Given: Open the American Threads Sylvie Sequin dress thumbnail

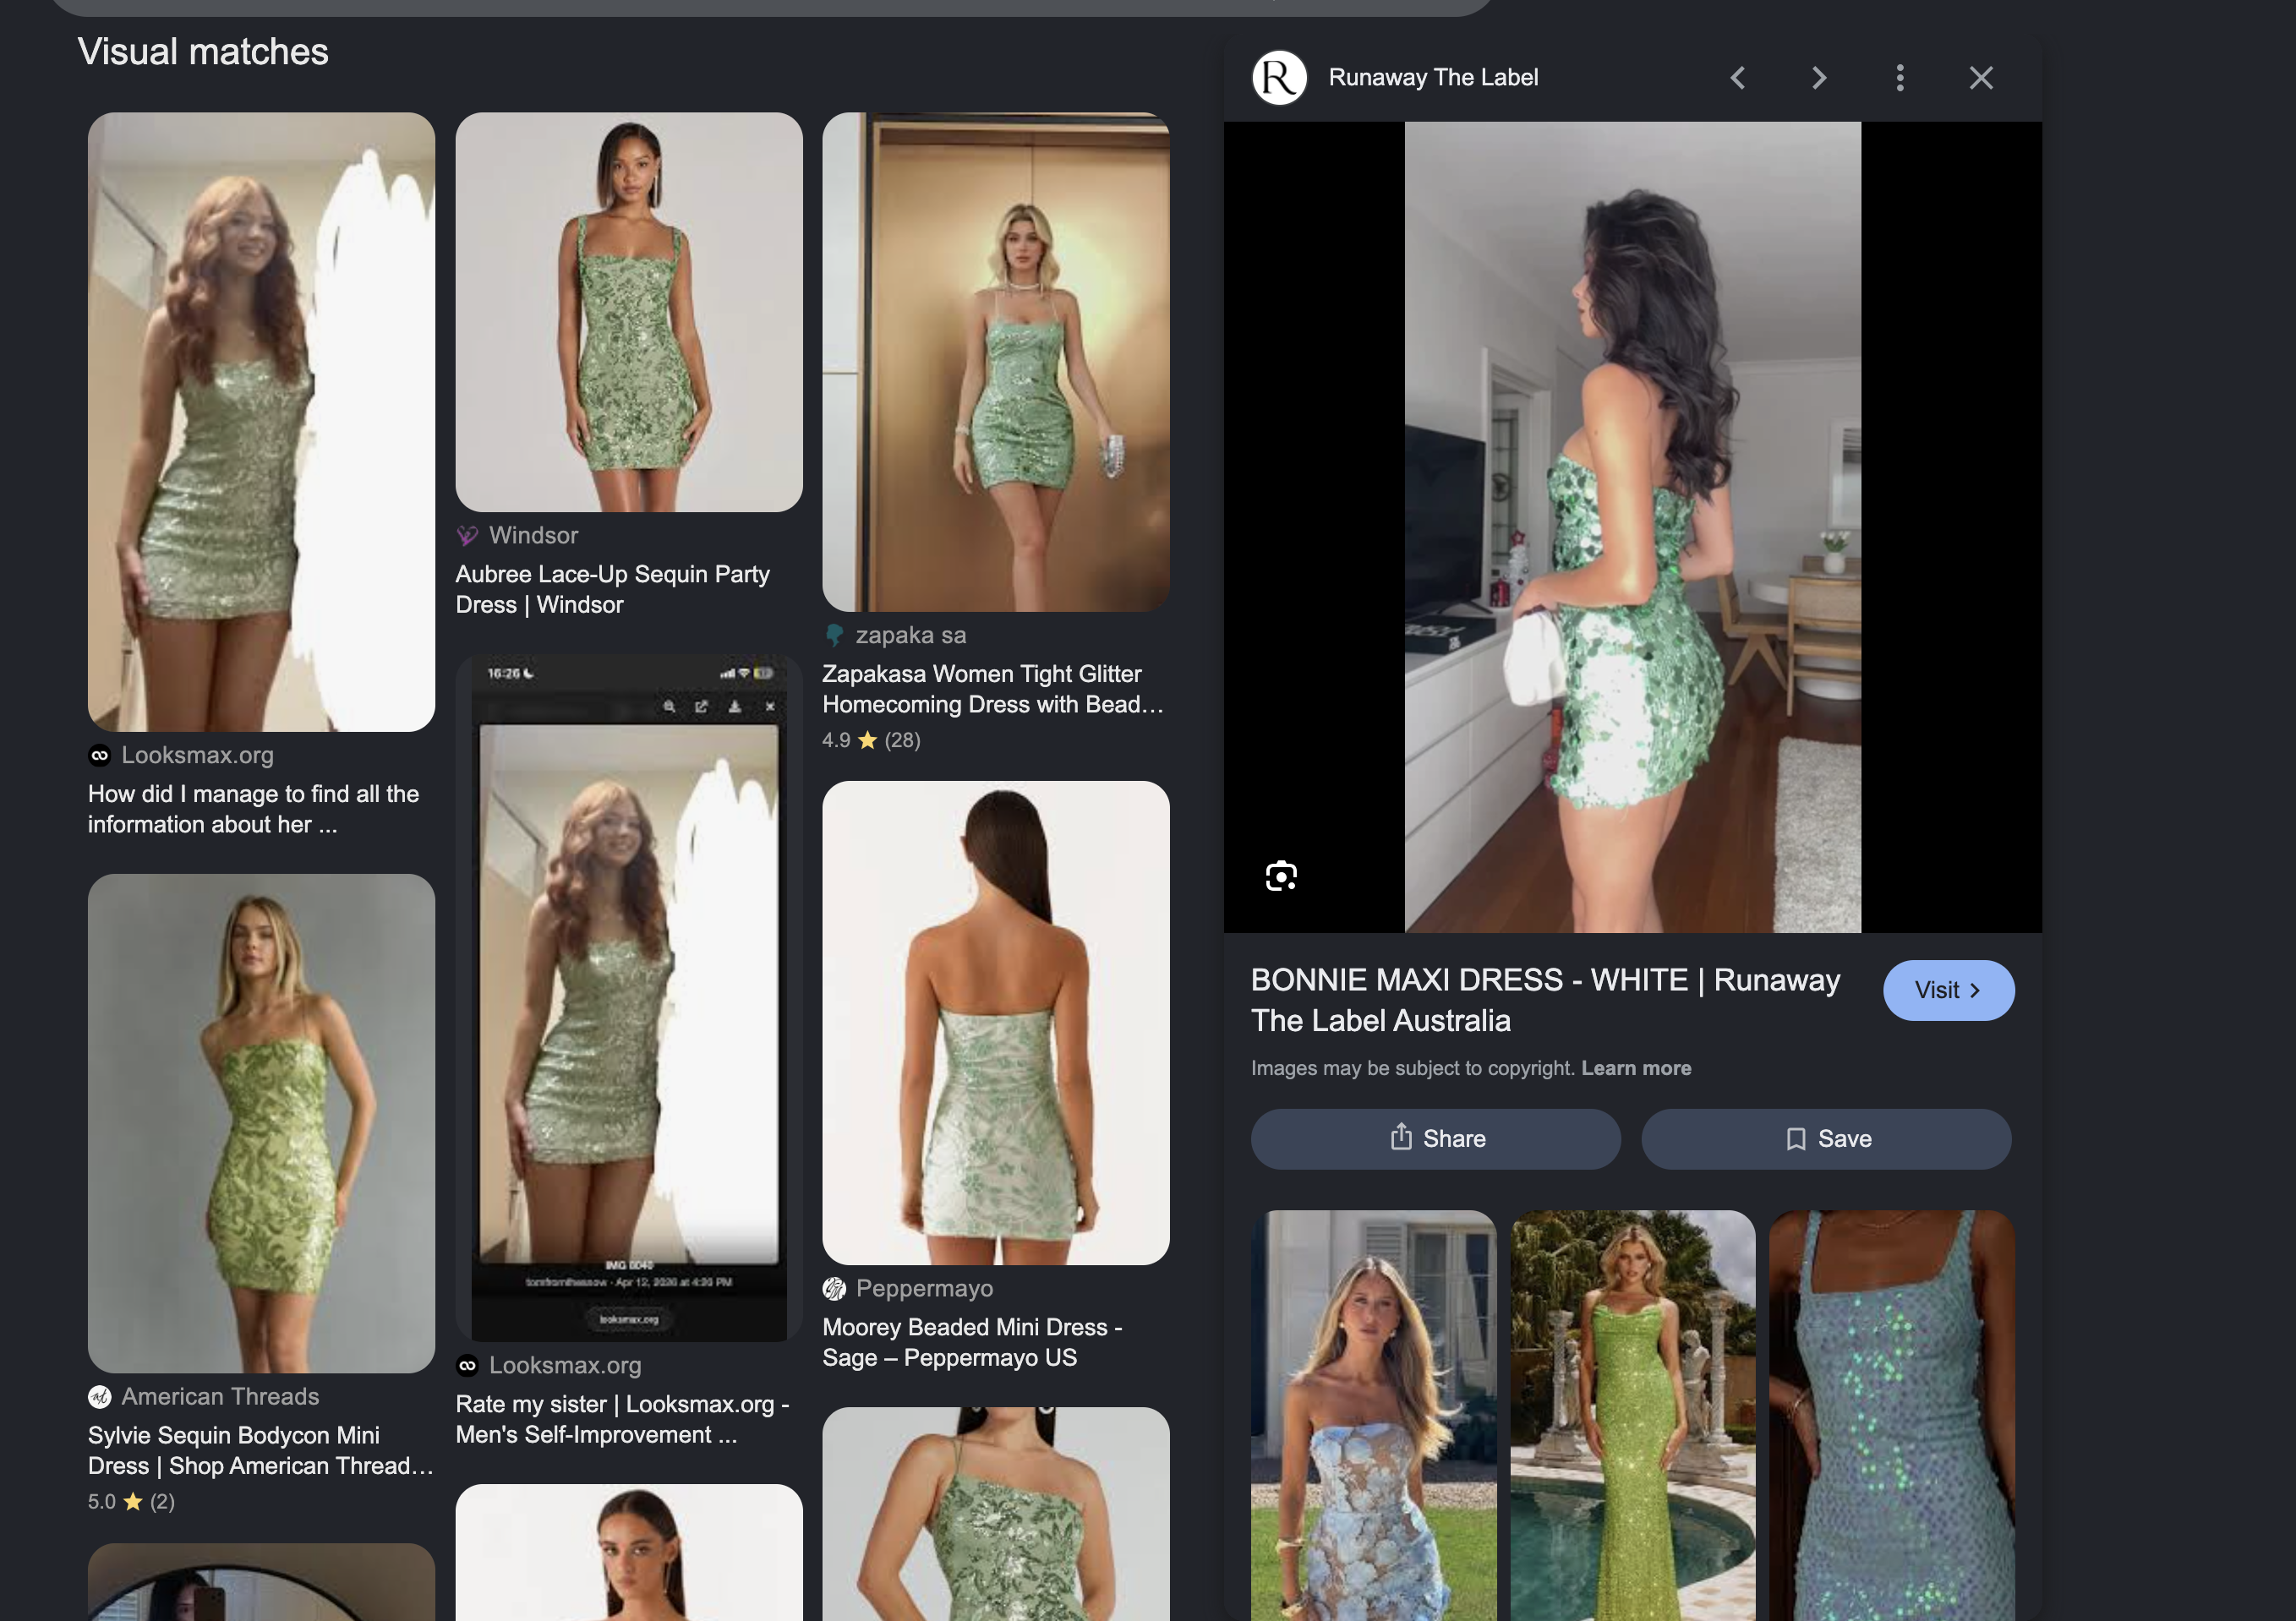Looking at the screenshot, I should 261,1124.
